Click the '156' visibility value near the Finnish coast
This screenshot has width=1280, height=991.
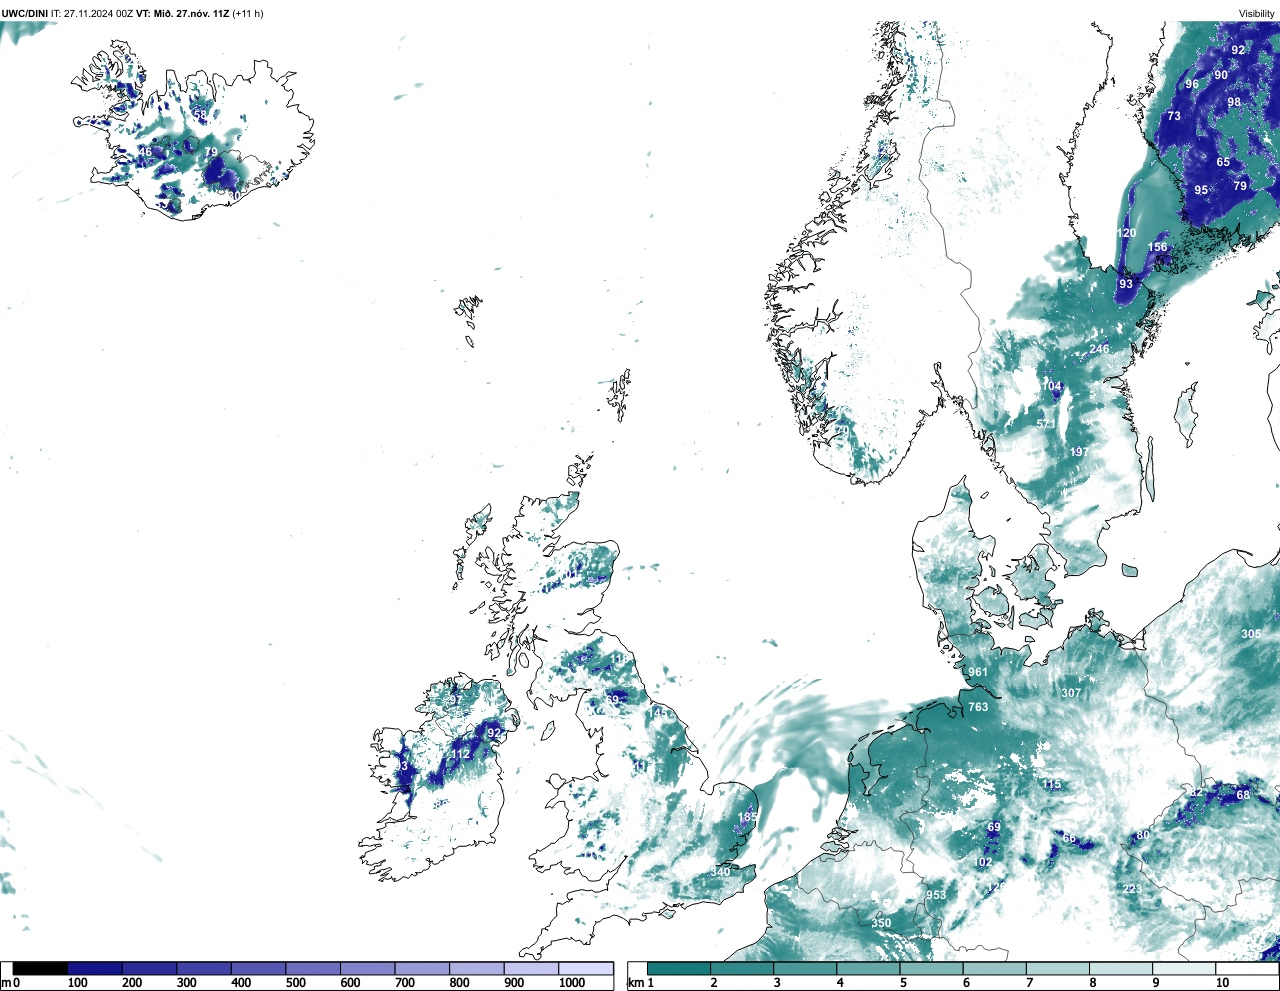[x=1157, y=247]
